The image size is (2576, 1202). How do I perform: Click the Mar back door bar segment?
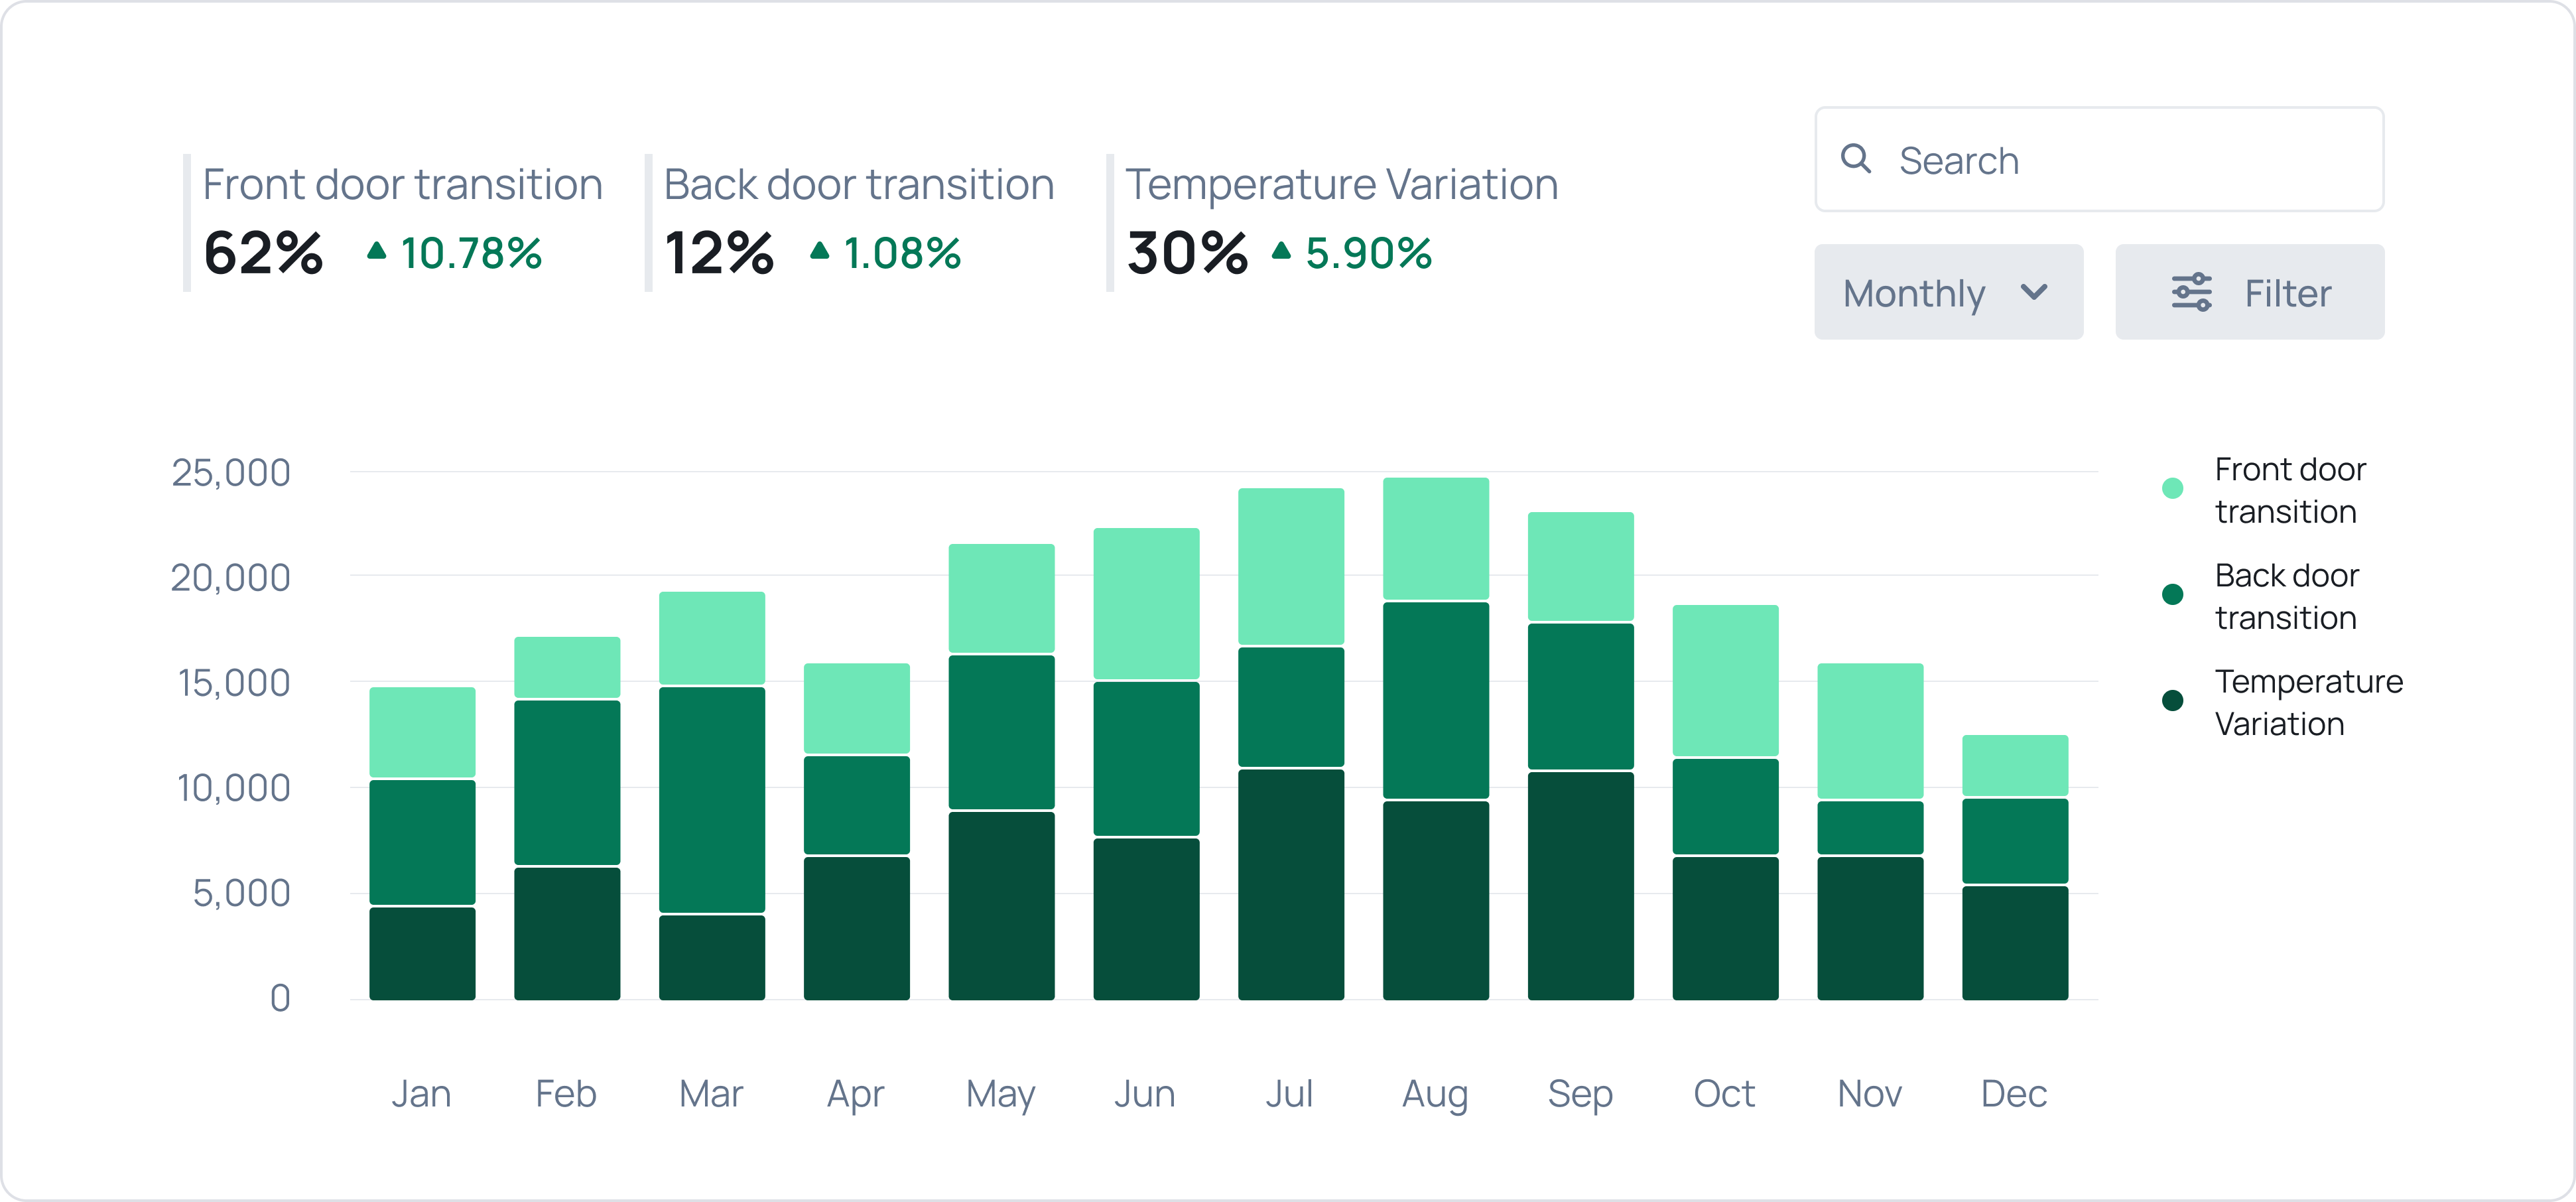712,799
